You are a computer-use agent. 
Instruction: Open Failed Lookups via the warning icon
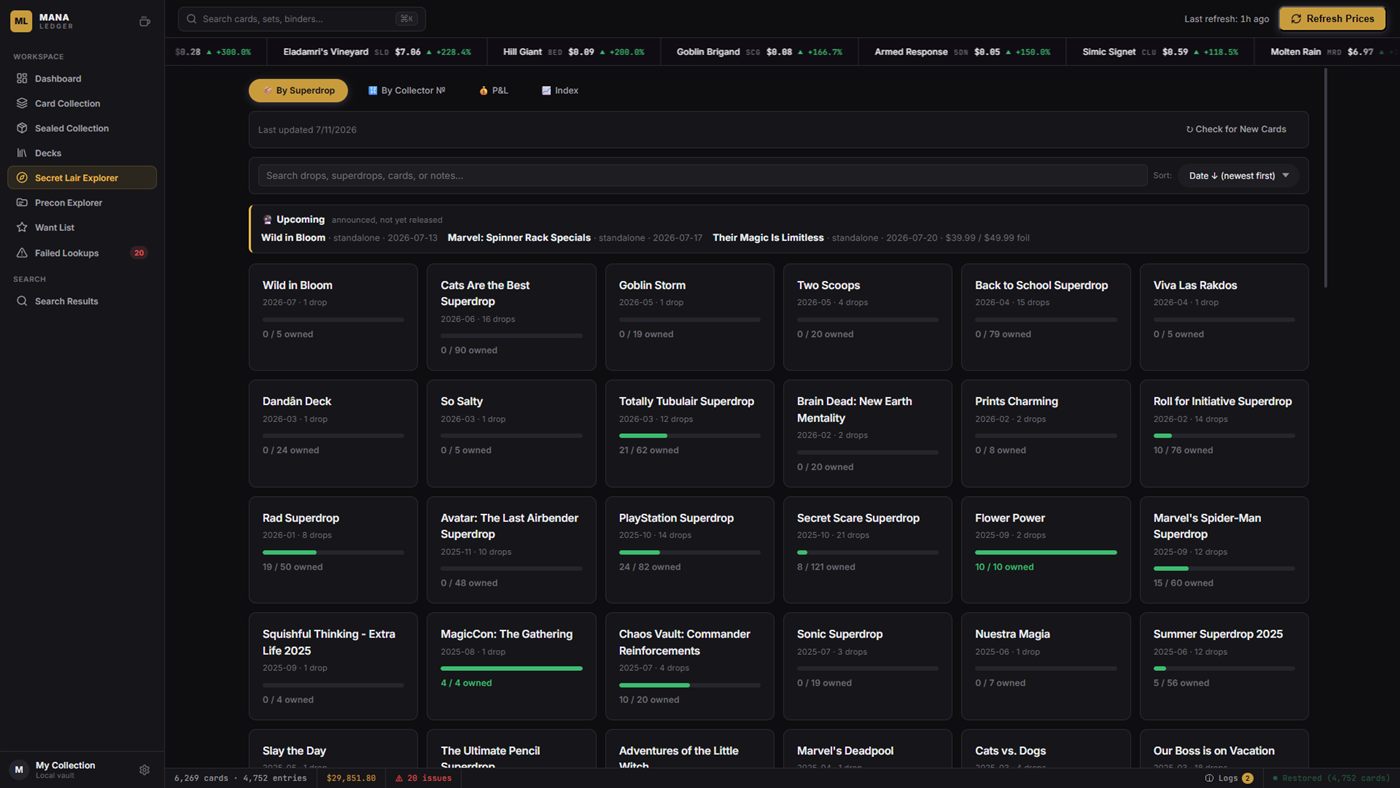[x=22, y=253]
